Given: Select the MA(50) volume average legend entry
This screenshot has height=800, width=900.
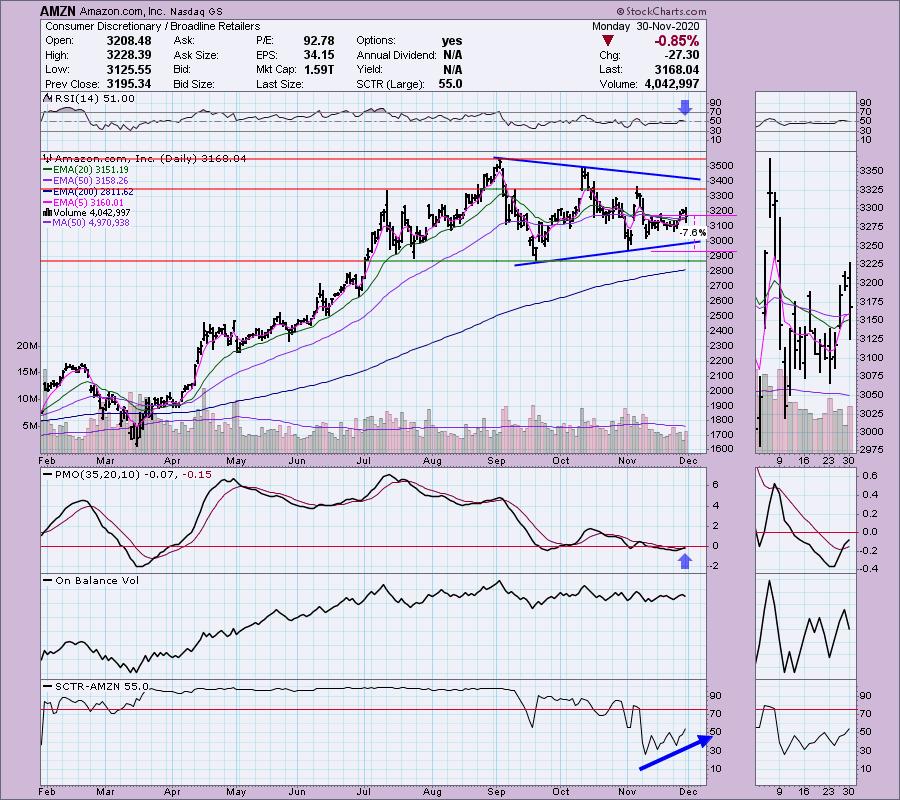Looking at the screenshot, I should click(x=90, y=223).
